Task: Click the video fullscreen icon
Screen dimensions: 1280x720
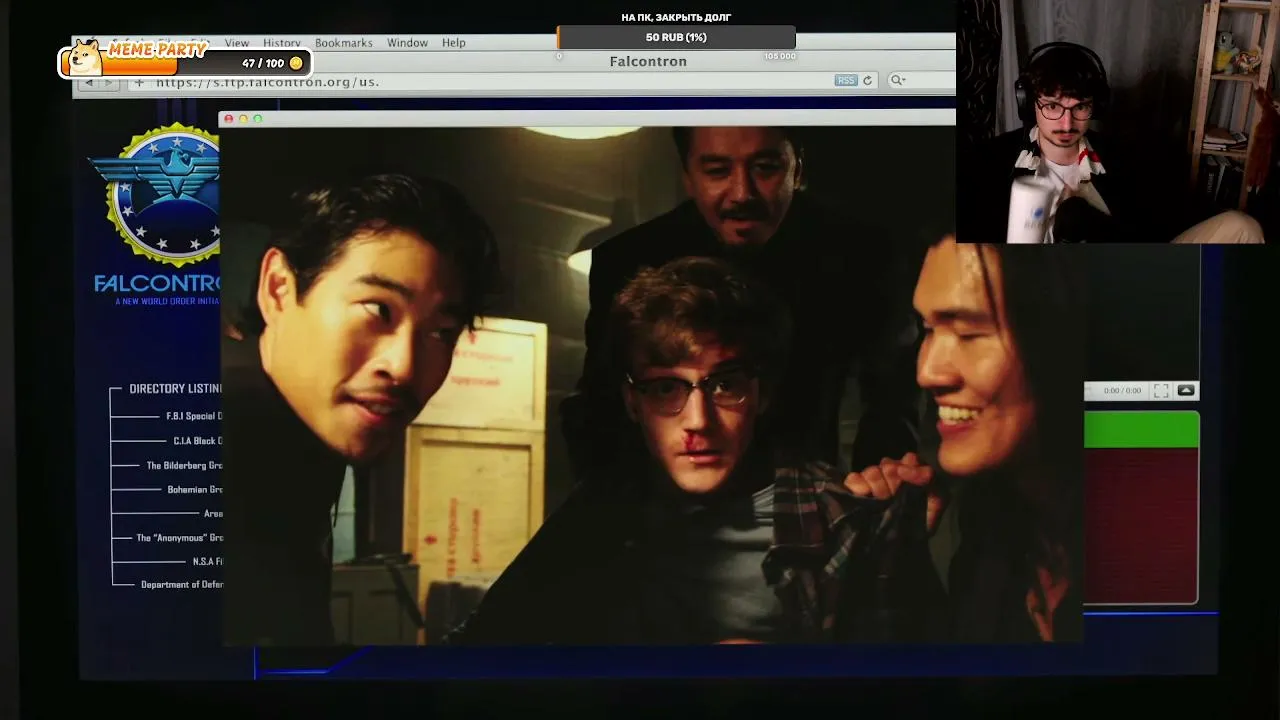Action: [1161, 391]
